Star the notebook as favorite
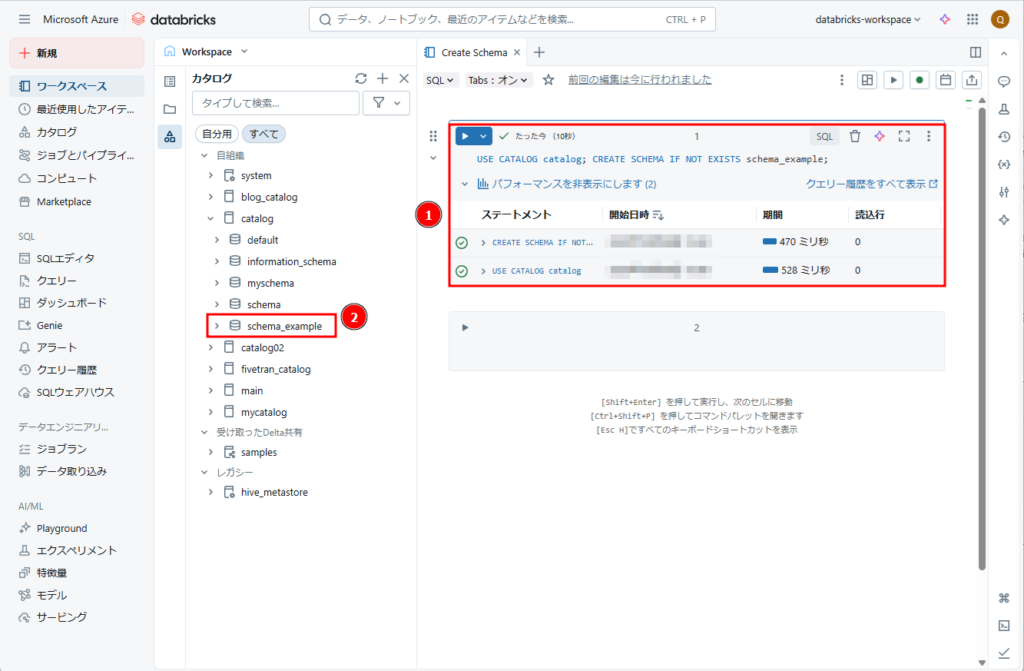 coord(548,80)
